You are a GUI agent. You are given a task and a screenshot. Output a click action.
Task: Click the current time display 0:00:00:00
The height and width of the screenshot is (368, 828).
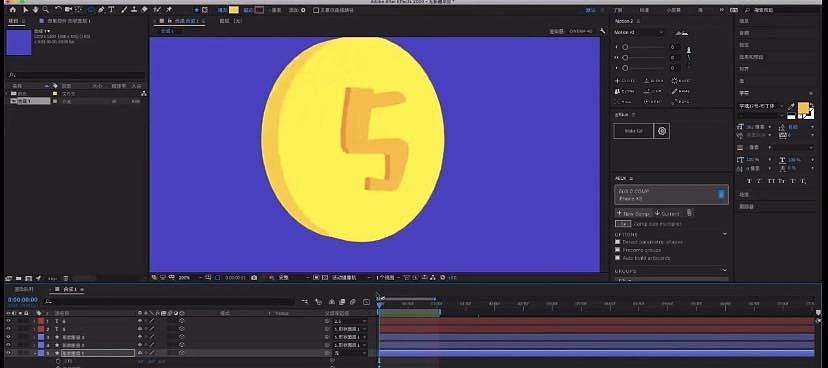(22, 299)
